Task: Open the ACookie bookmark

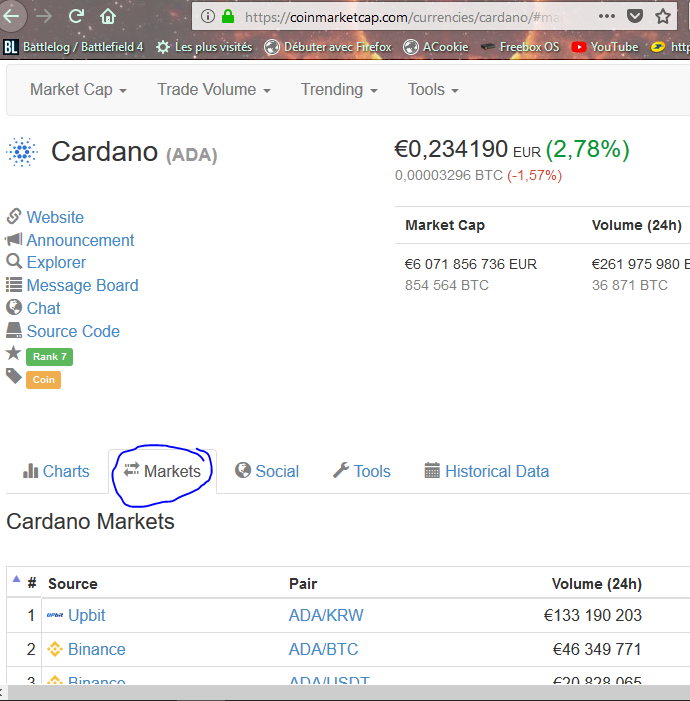Action: tap(436, 47)
